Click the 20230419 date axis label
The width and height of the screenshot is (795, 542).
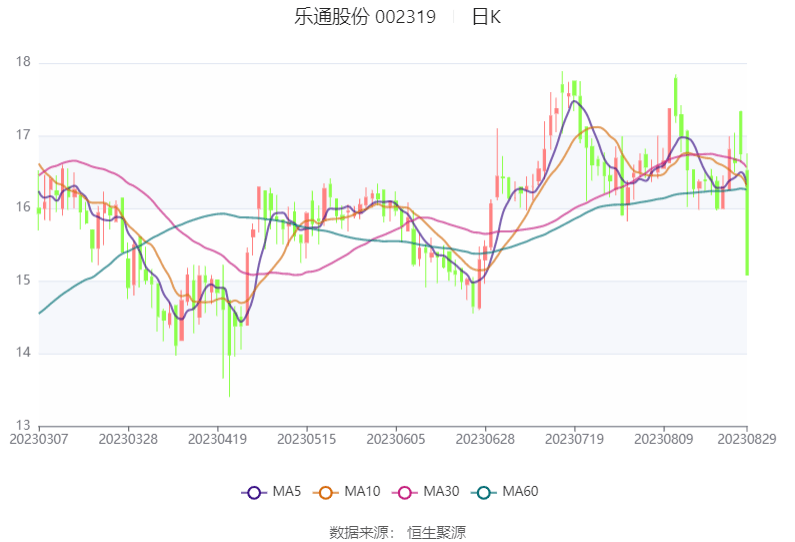click(217, 439)
